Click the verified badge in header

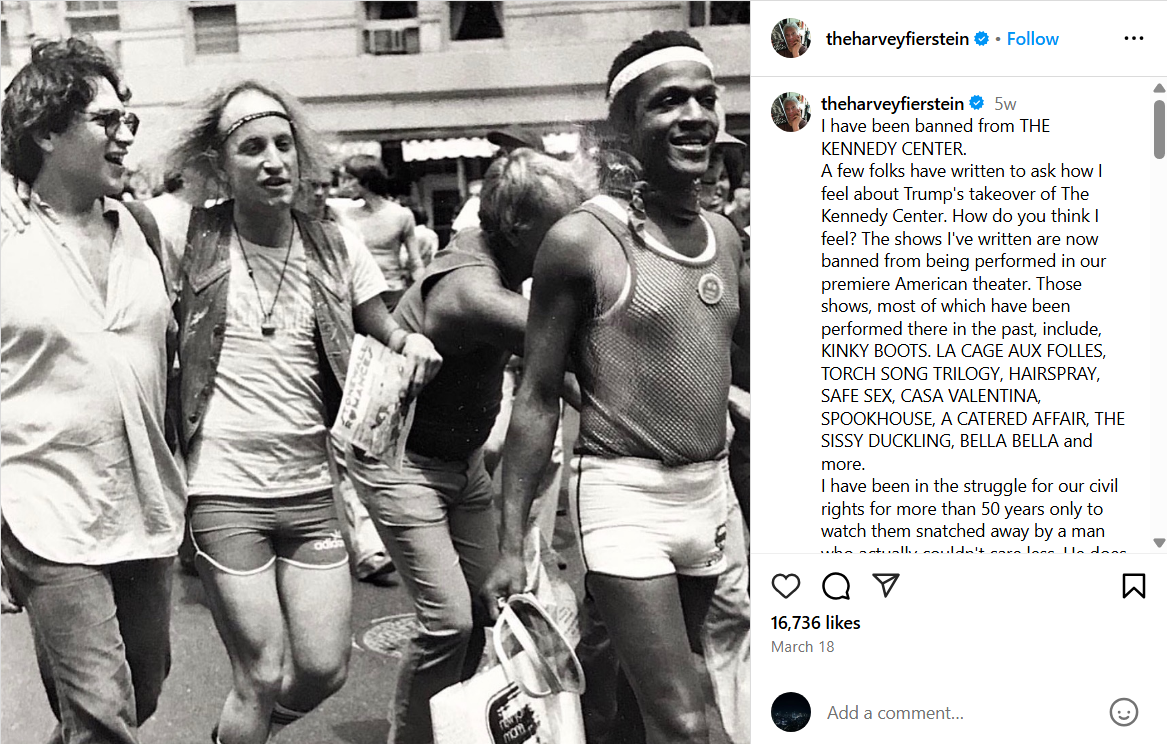tap(982, 39)
